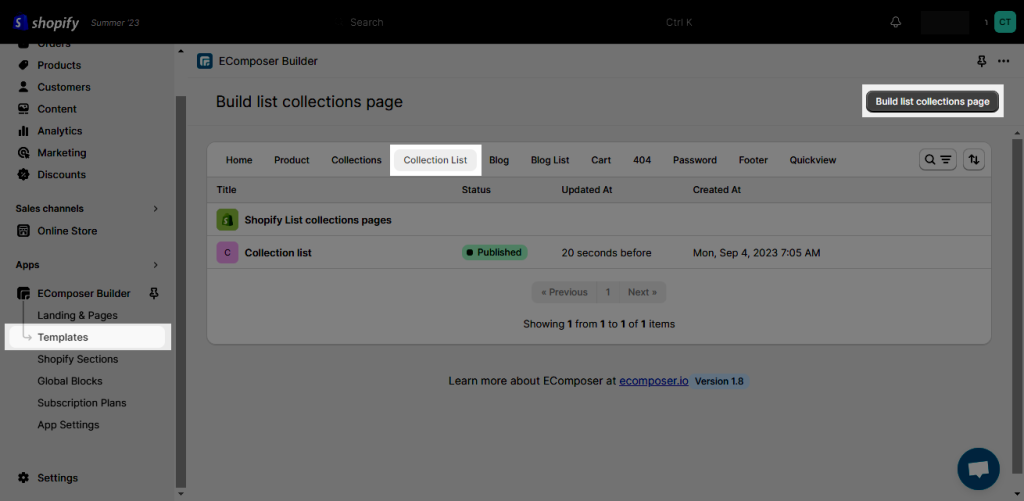Click the EComposer logo in app header
The width and height of the screenshot is (1024, 501).
point(204,61)
